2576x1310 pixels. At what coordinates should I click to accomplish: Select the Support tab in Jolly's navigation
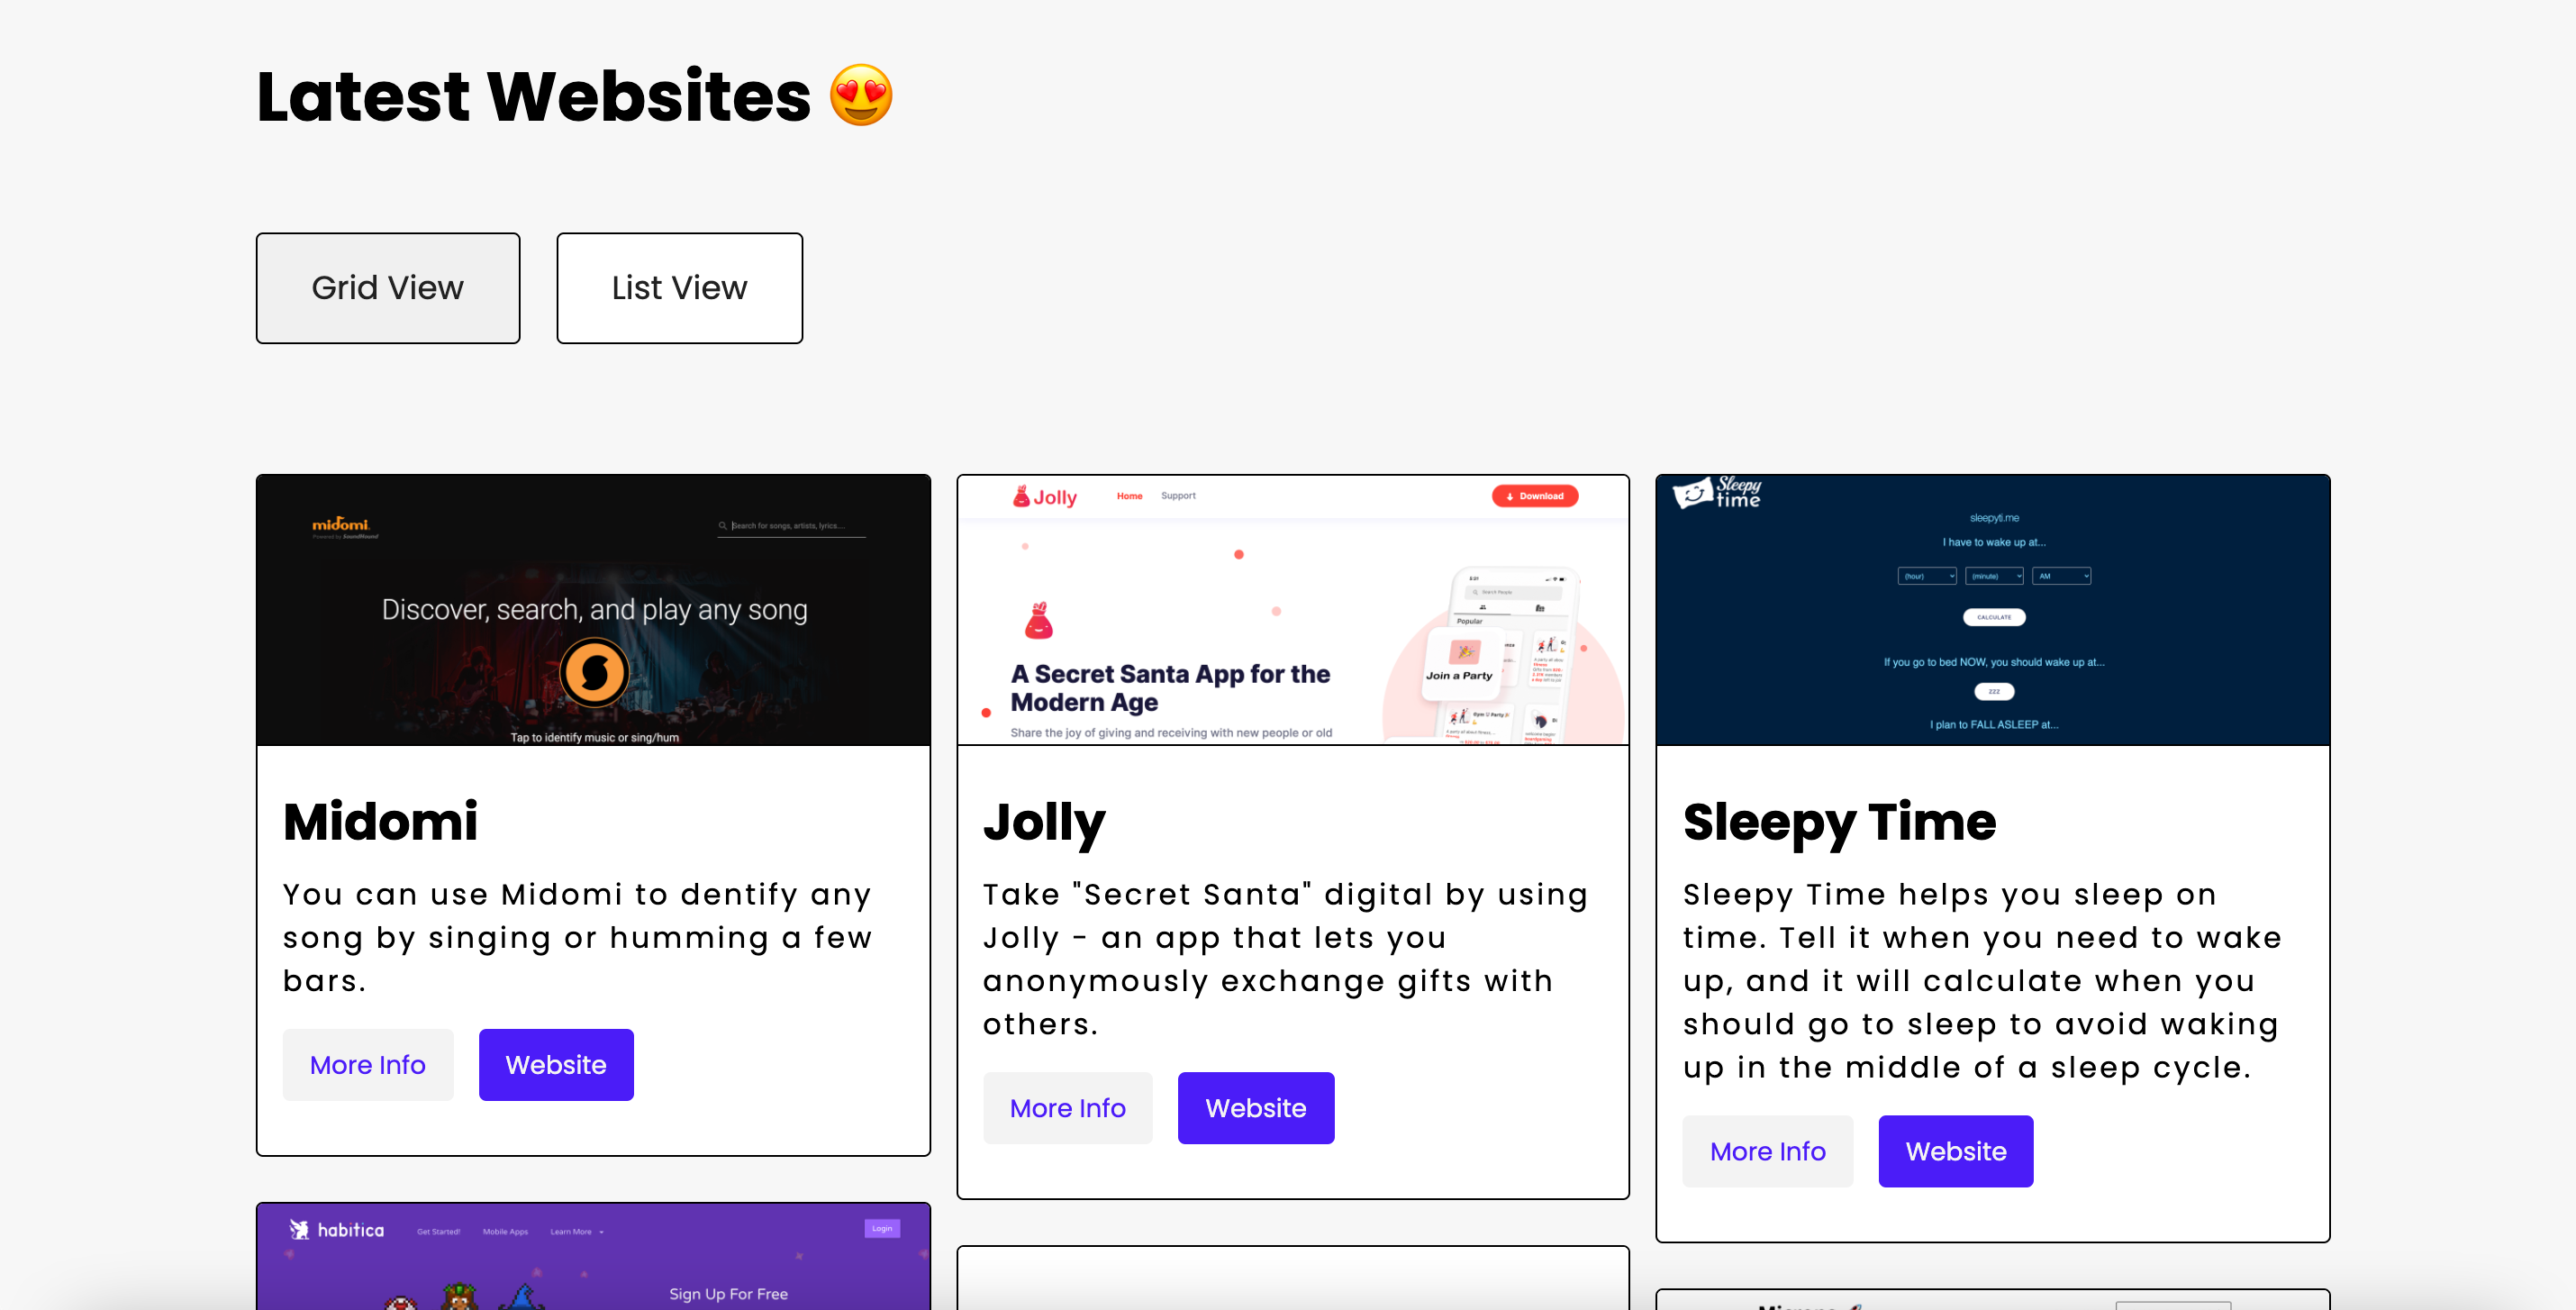[x=1179, y=495]
